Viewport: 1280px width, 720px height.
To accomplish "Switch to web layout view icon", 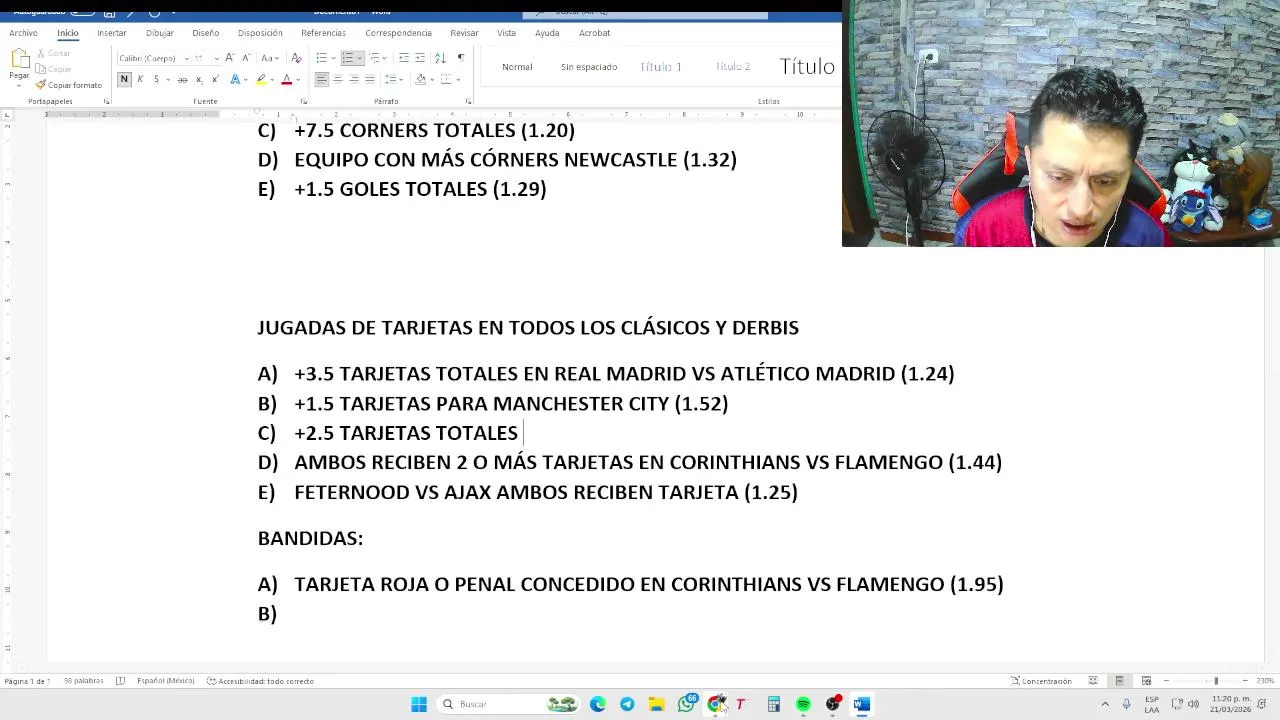I will [x=1146, y=681].
